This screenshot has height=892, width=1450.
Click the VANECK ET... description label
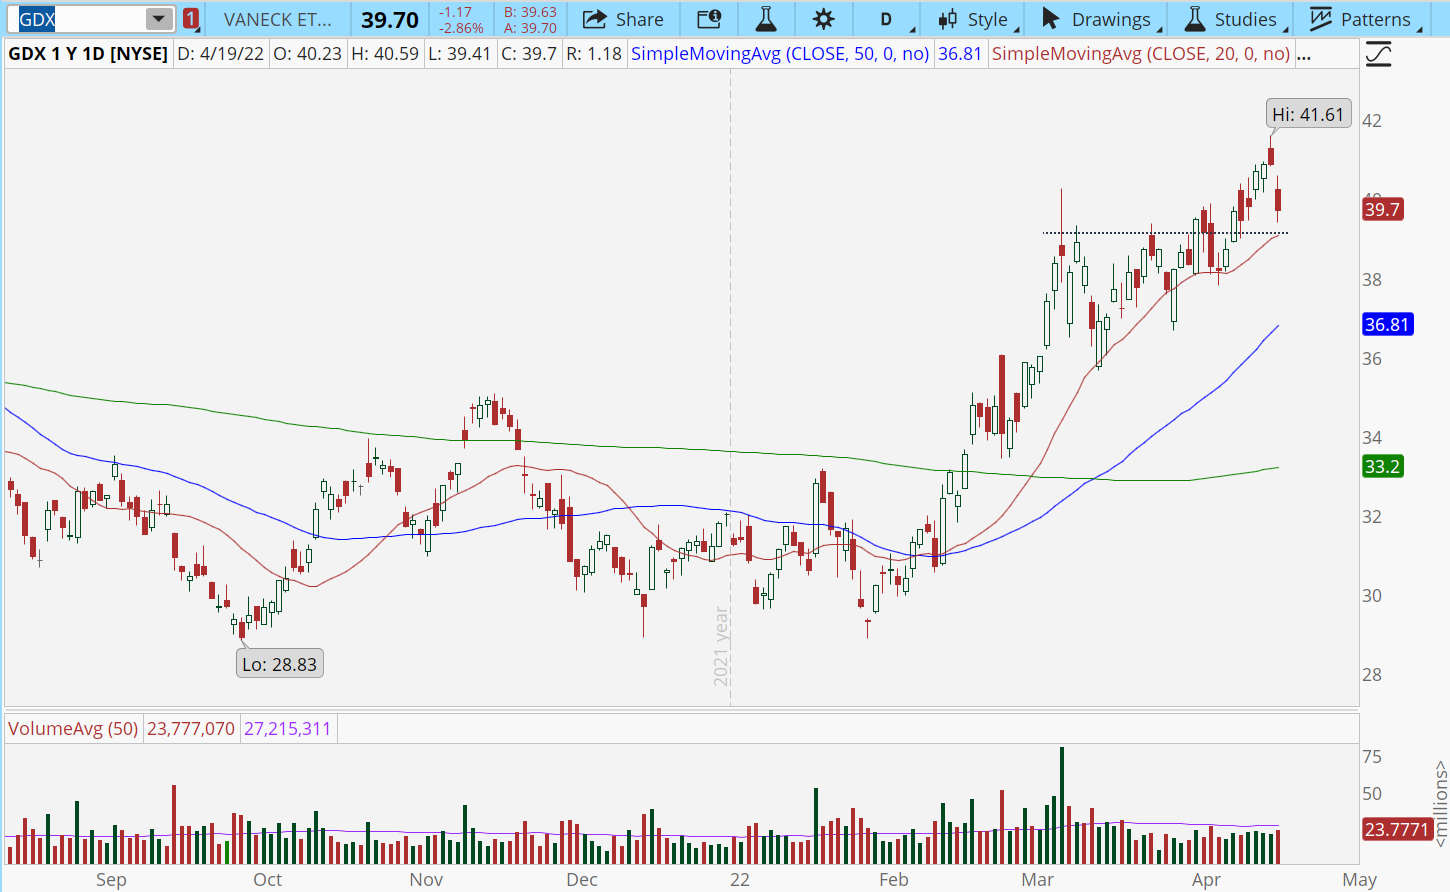tap(278, 19)
